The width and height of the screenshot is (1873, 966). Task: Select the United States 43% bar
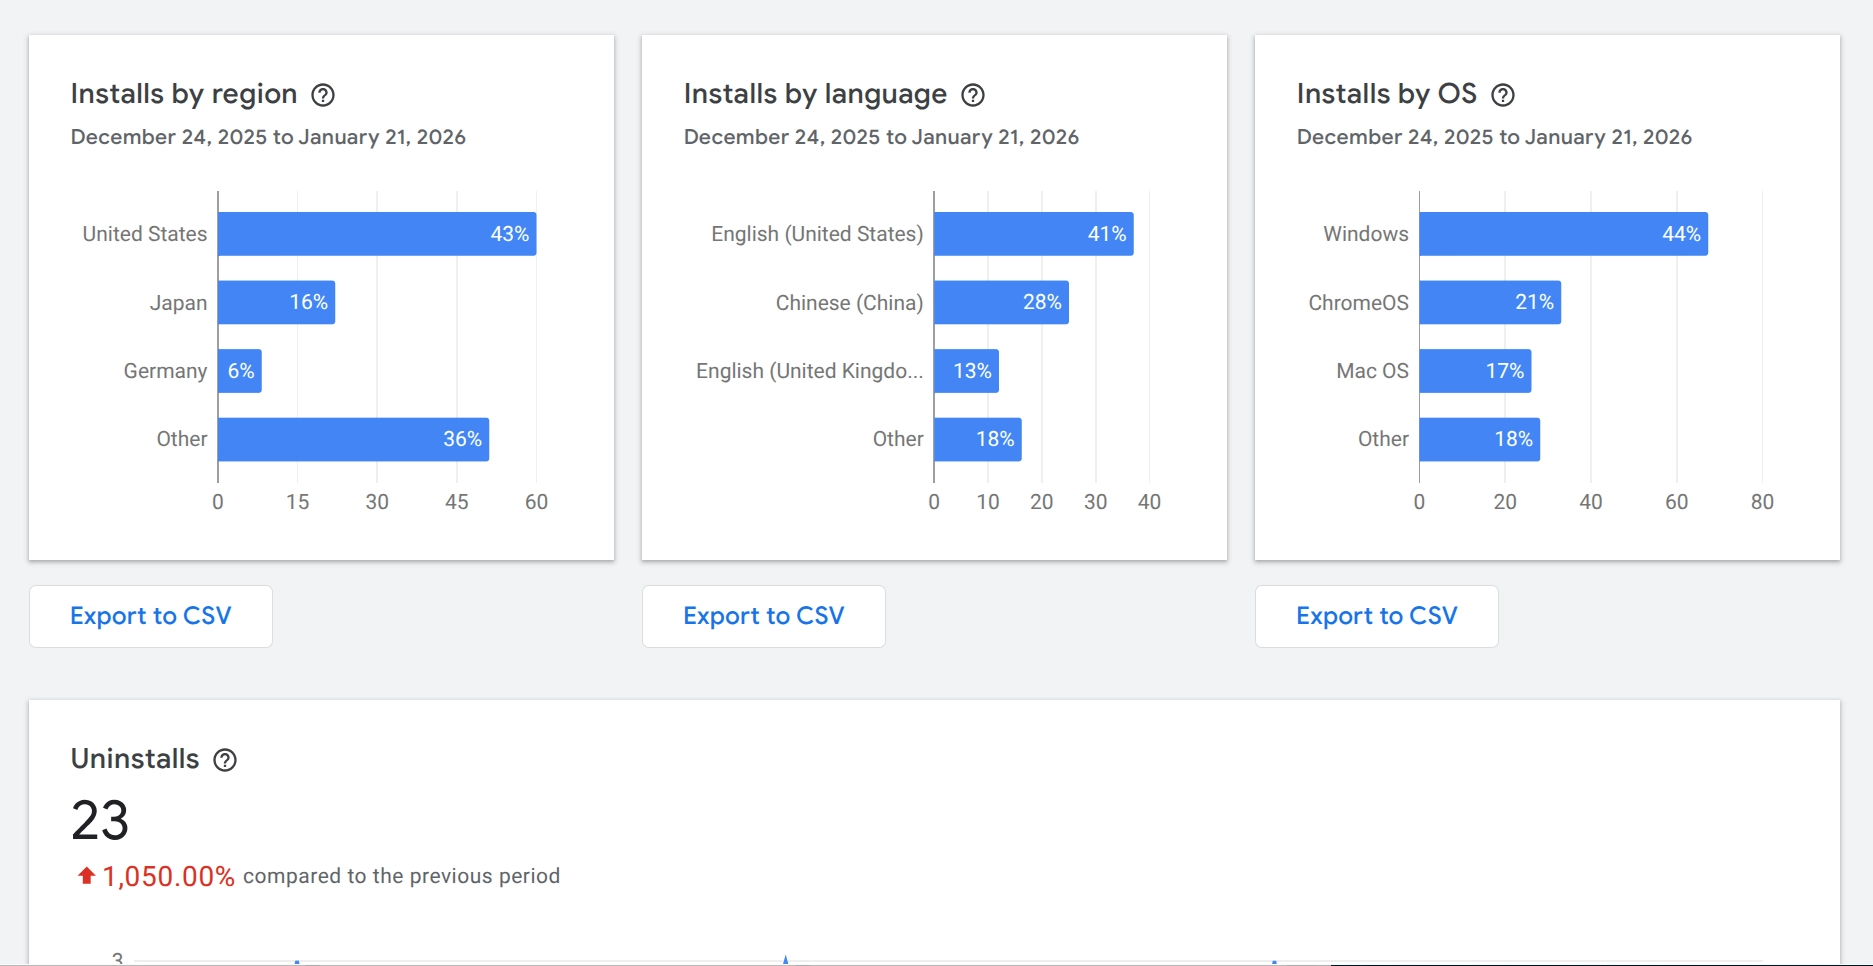point(377,233)
